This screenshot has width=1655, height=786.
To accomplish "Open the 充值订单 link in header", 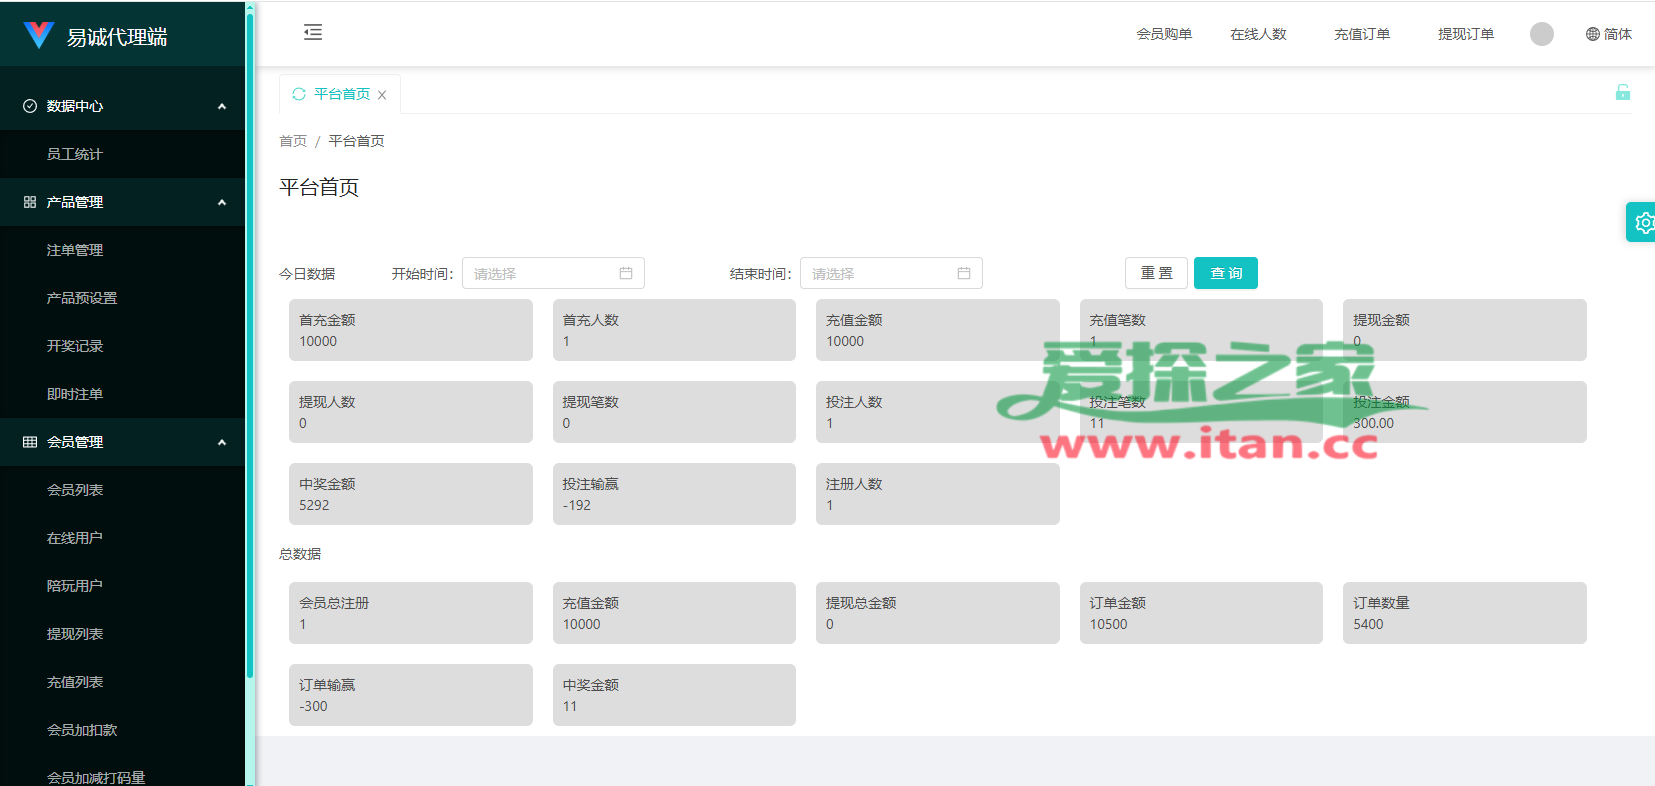I will pyautogui.click(x=1361, y=34).
